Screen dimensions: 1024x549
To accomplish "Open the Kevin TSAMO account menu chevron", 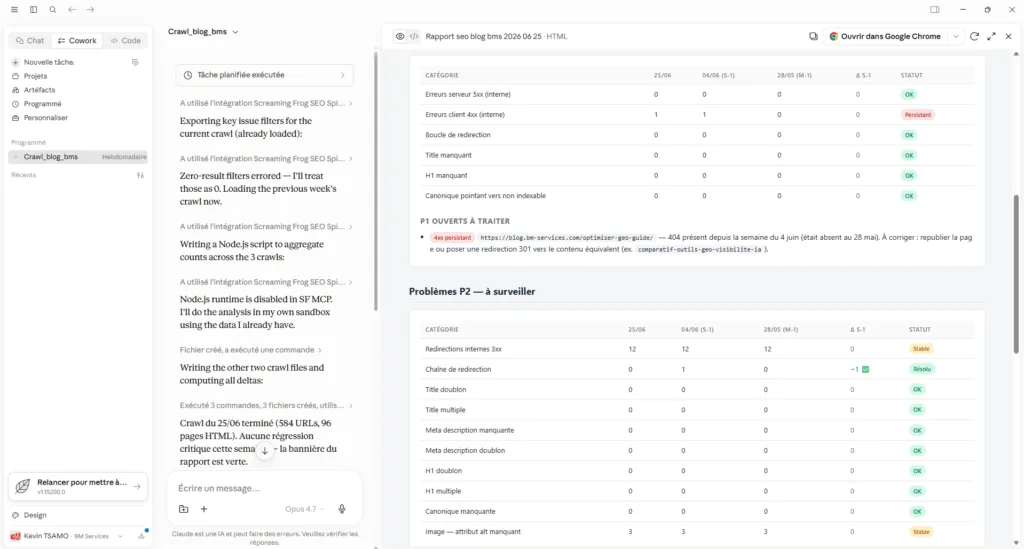I will click(x=121, y=536).
